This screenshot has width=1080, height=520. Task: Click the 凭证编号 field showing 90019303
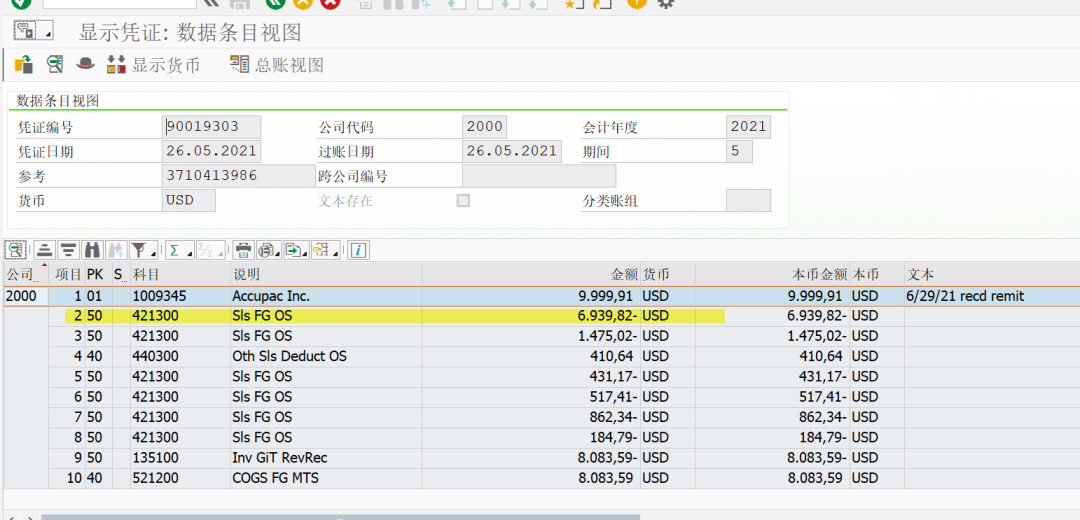(x=211, y=127)
